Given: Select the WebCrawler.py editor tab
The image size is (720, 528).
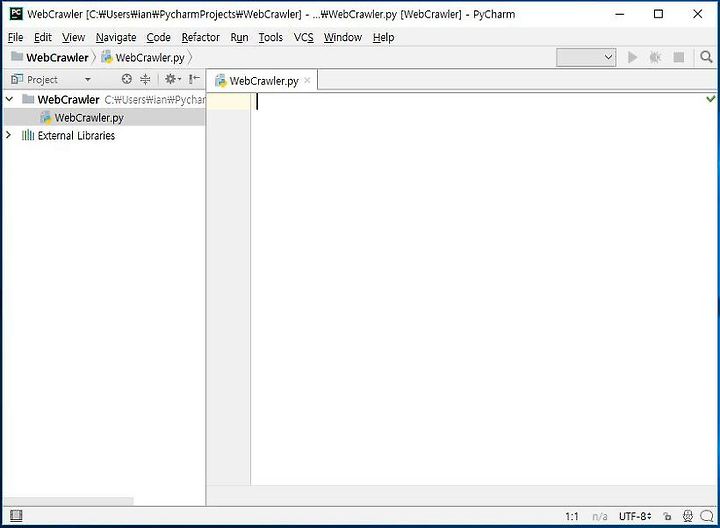Looking at the screenshot, I should (262, 81).
